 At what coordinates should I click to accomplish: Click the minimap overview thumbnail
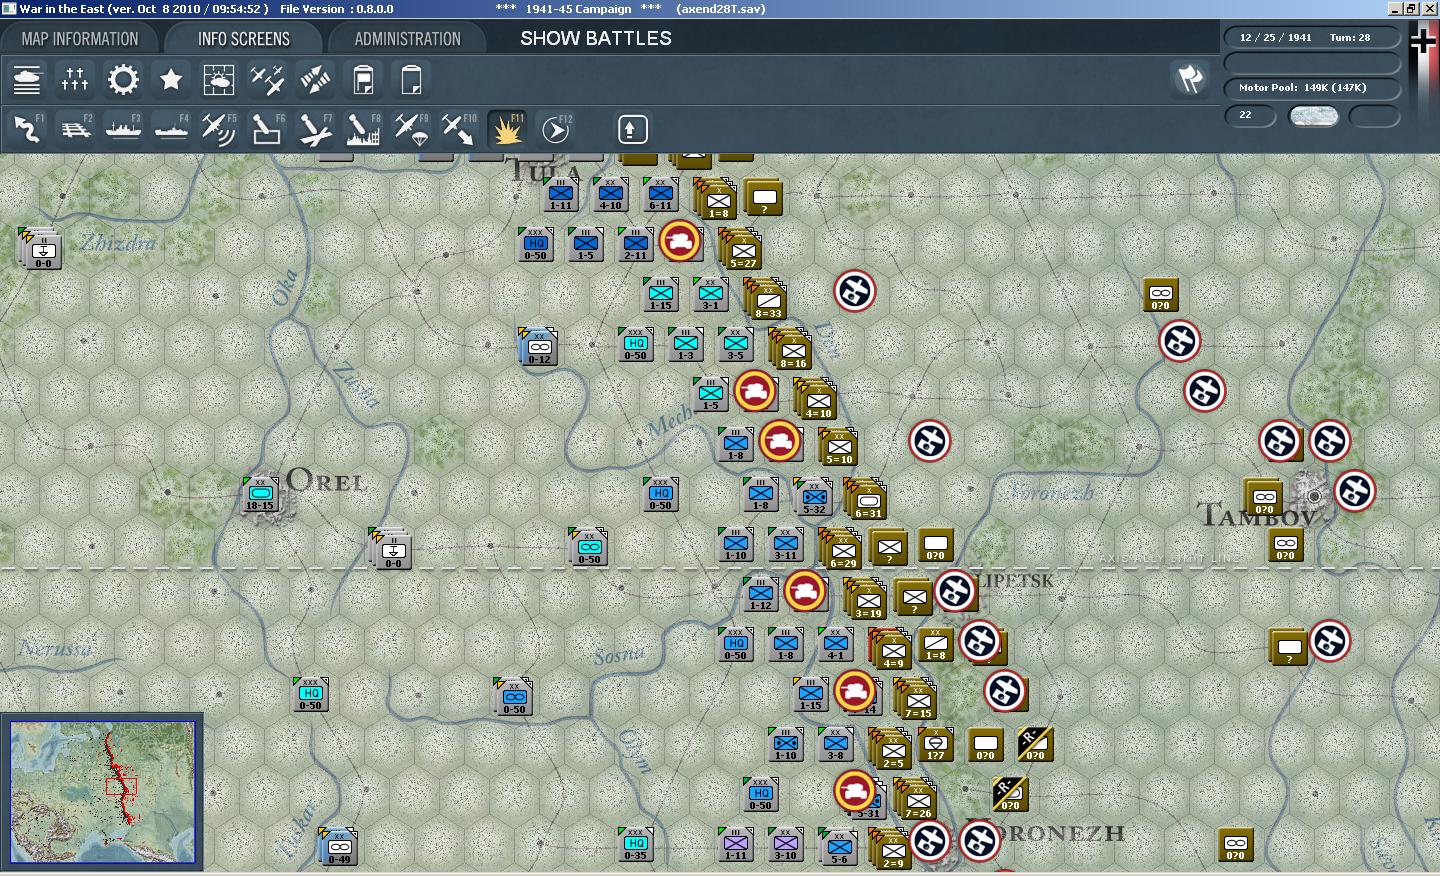click(102, 792)
